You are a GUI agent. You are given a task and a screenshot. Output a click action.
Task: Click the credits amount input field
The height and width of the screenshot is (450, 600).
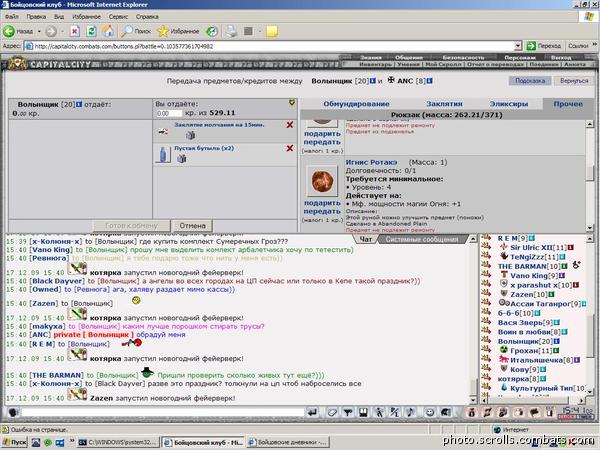tap(169, 113)
